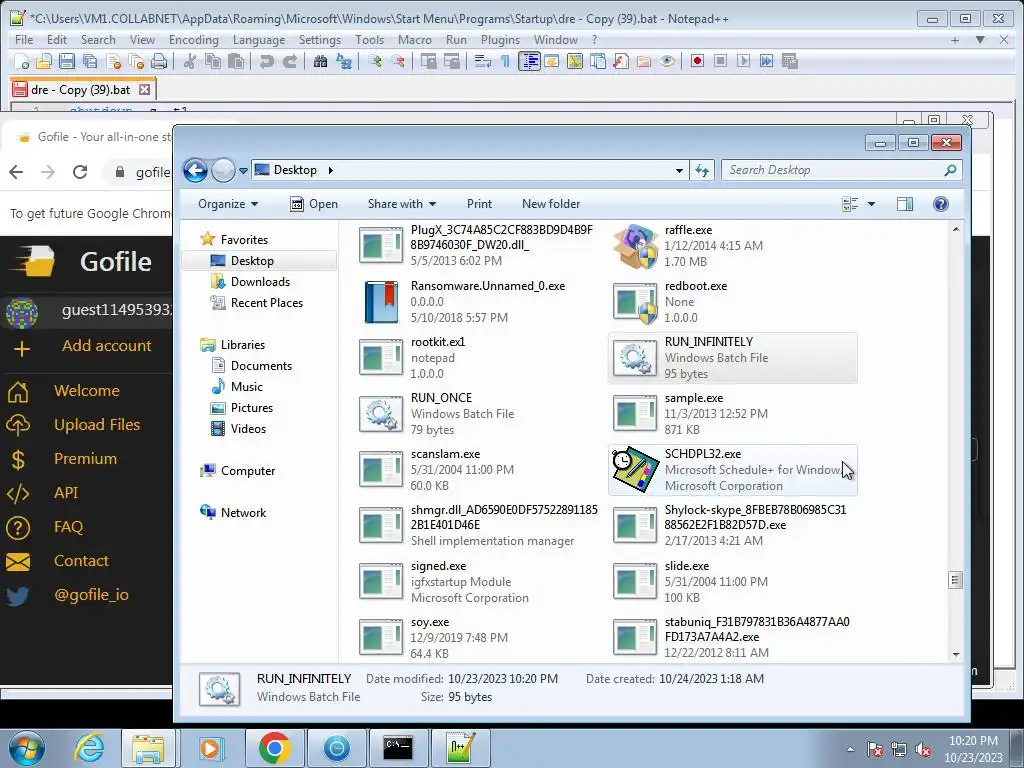Select Network in navigation pane

(243, 513)
